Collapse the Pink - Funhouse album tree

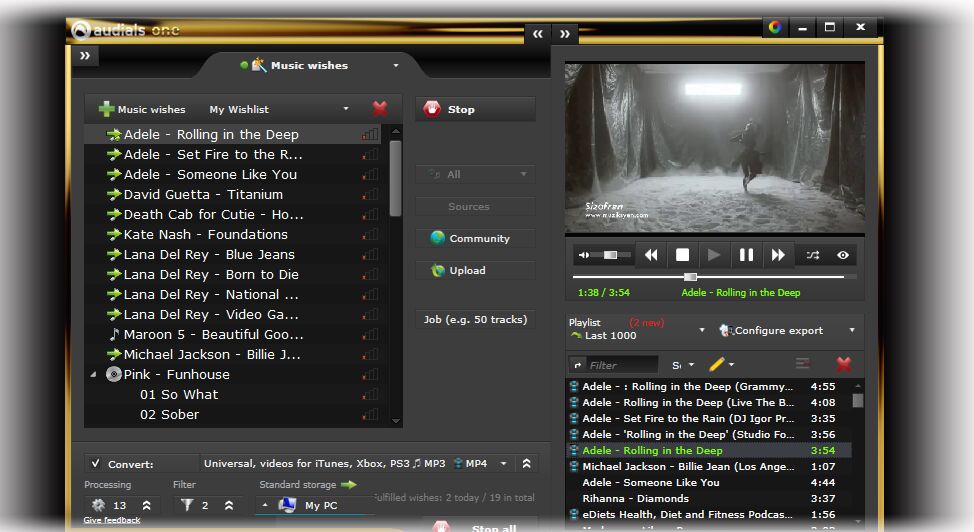pos(94,374)
